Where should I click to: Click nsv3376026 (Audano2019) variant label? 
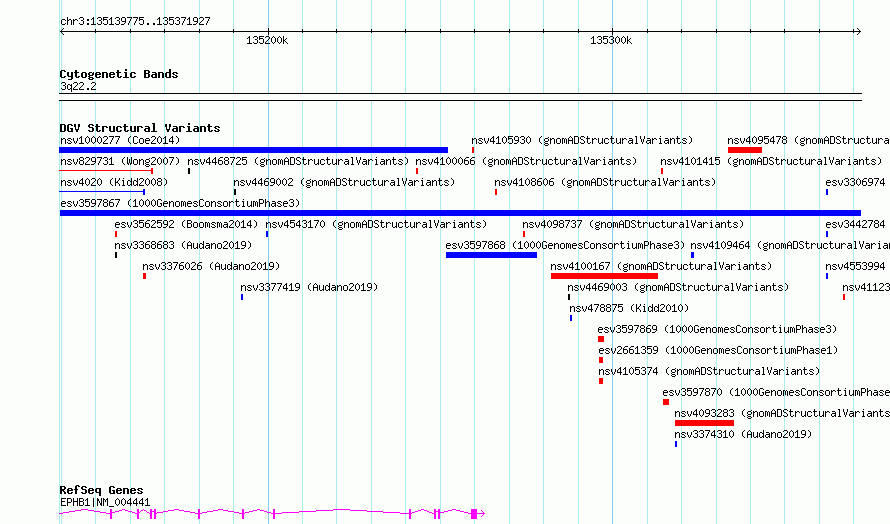(x=211, y=266)
